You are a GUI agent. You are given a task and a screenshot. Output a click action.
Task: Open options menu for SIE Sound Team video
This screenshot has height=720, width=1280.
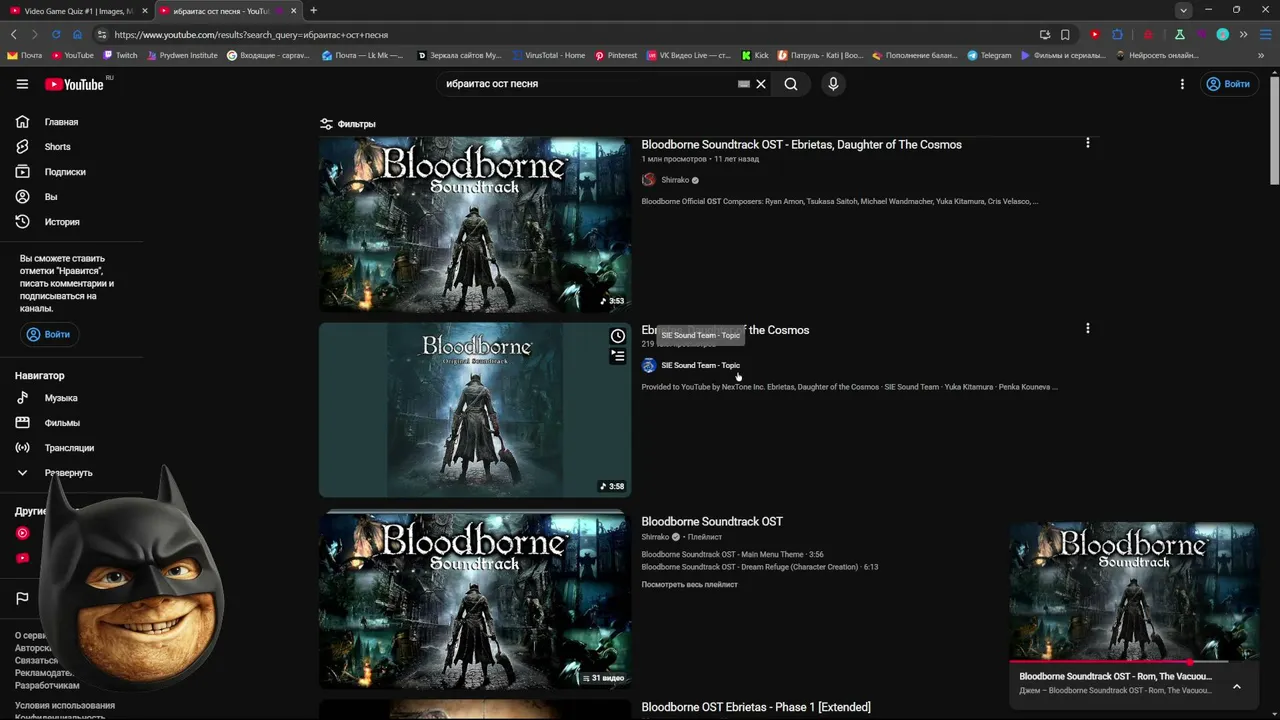(1088, 328)
